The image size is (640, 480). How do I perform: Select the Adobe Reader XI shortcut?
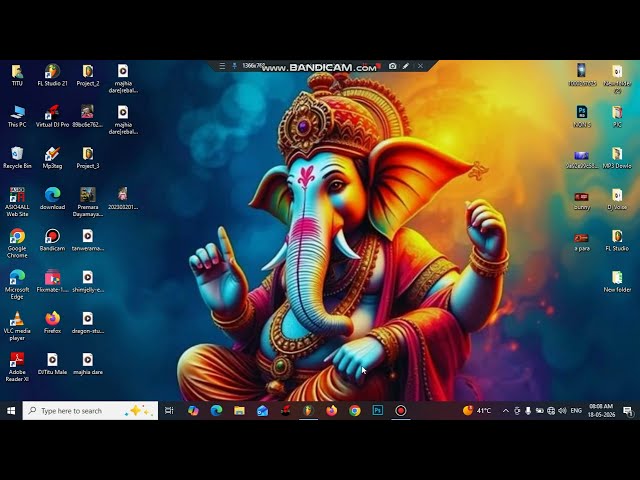click(17, 367)
